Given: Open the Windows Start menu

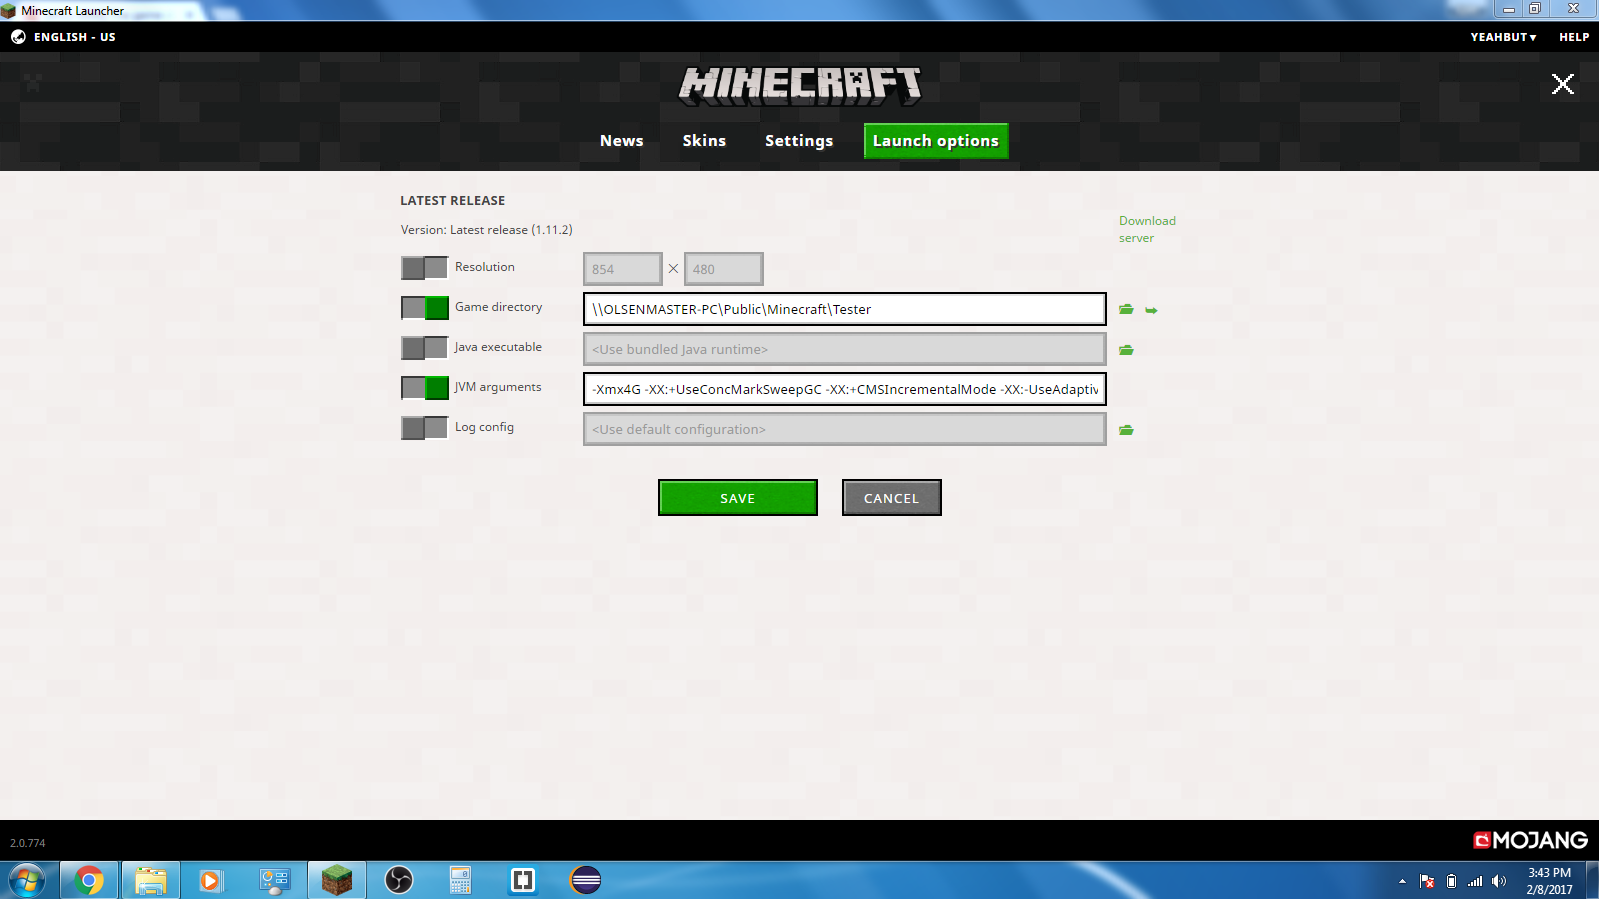Looking at the screenshot, I should click(27, 881).
